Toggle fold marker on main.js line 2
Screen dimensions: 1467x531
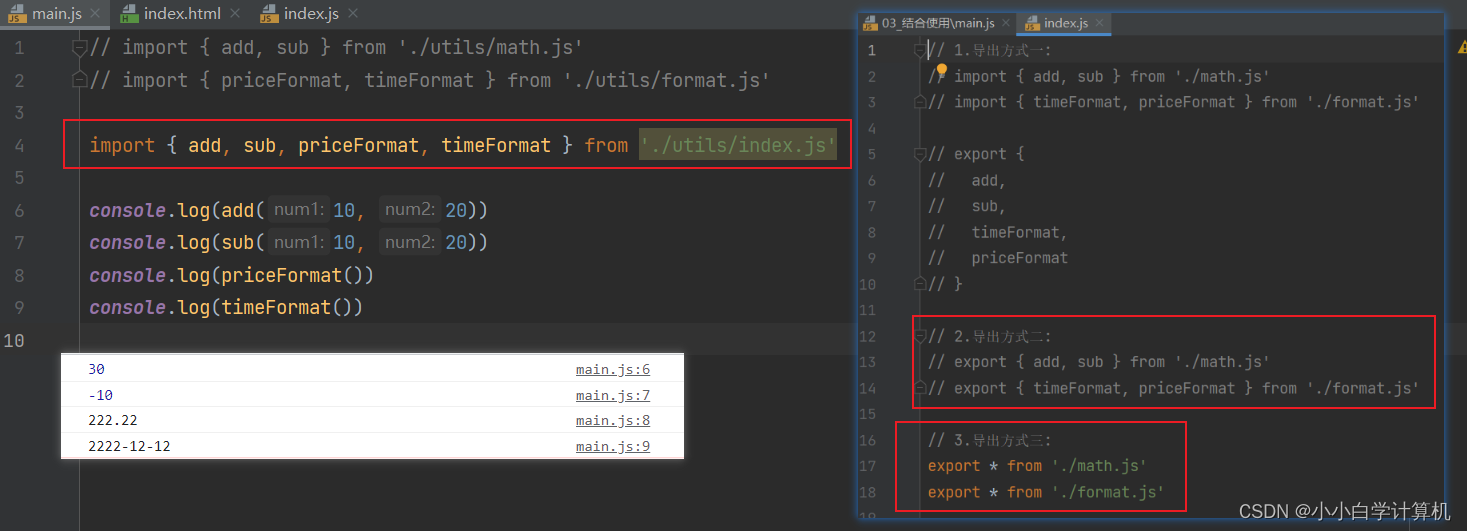click(x=79, y=80)
